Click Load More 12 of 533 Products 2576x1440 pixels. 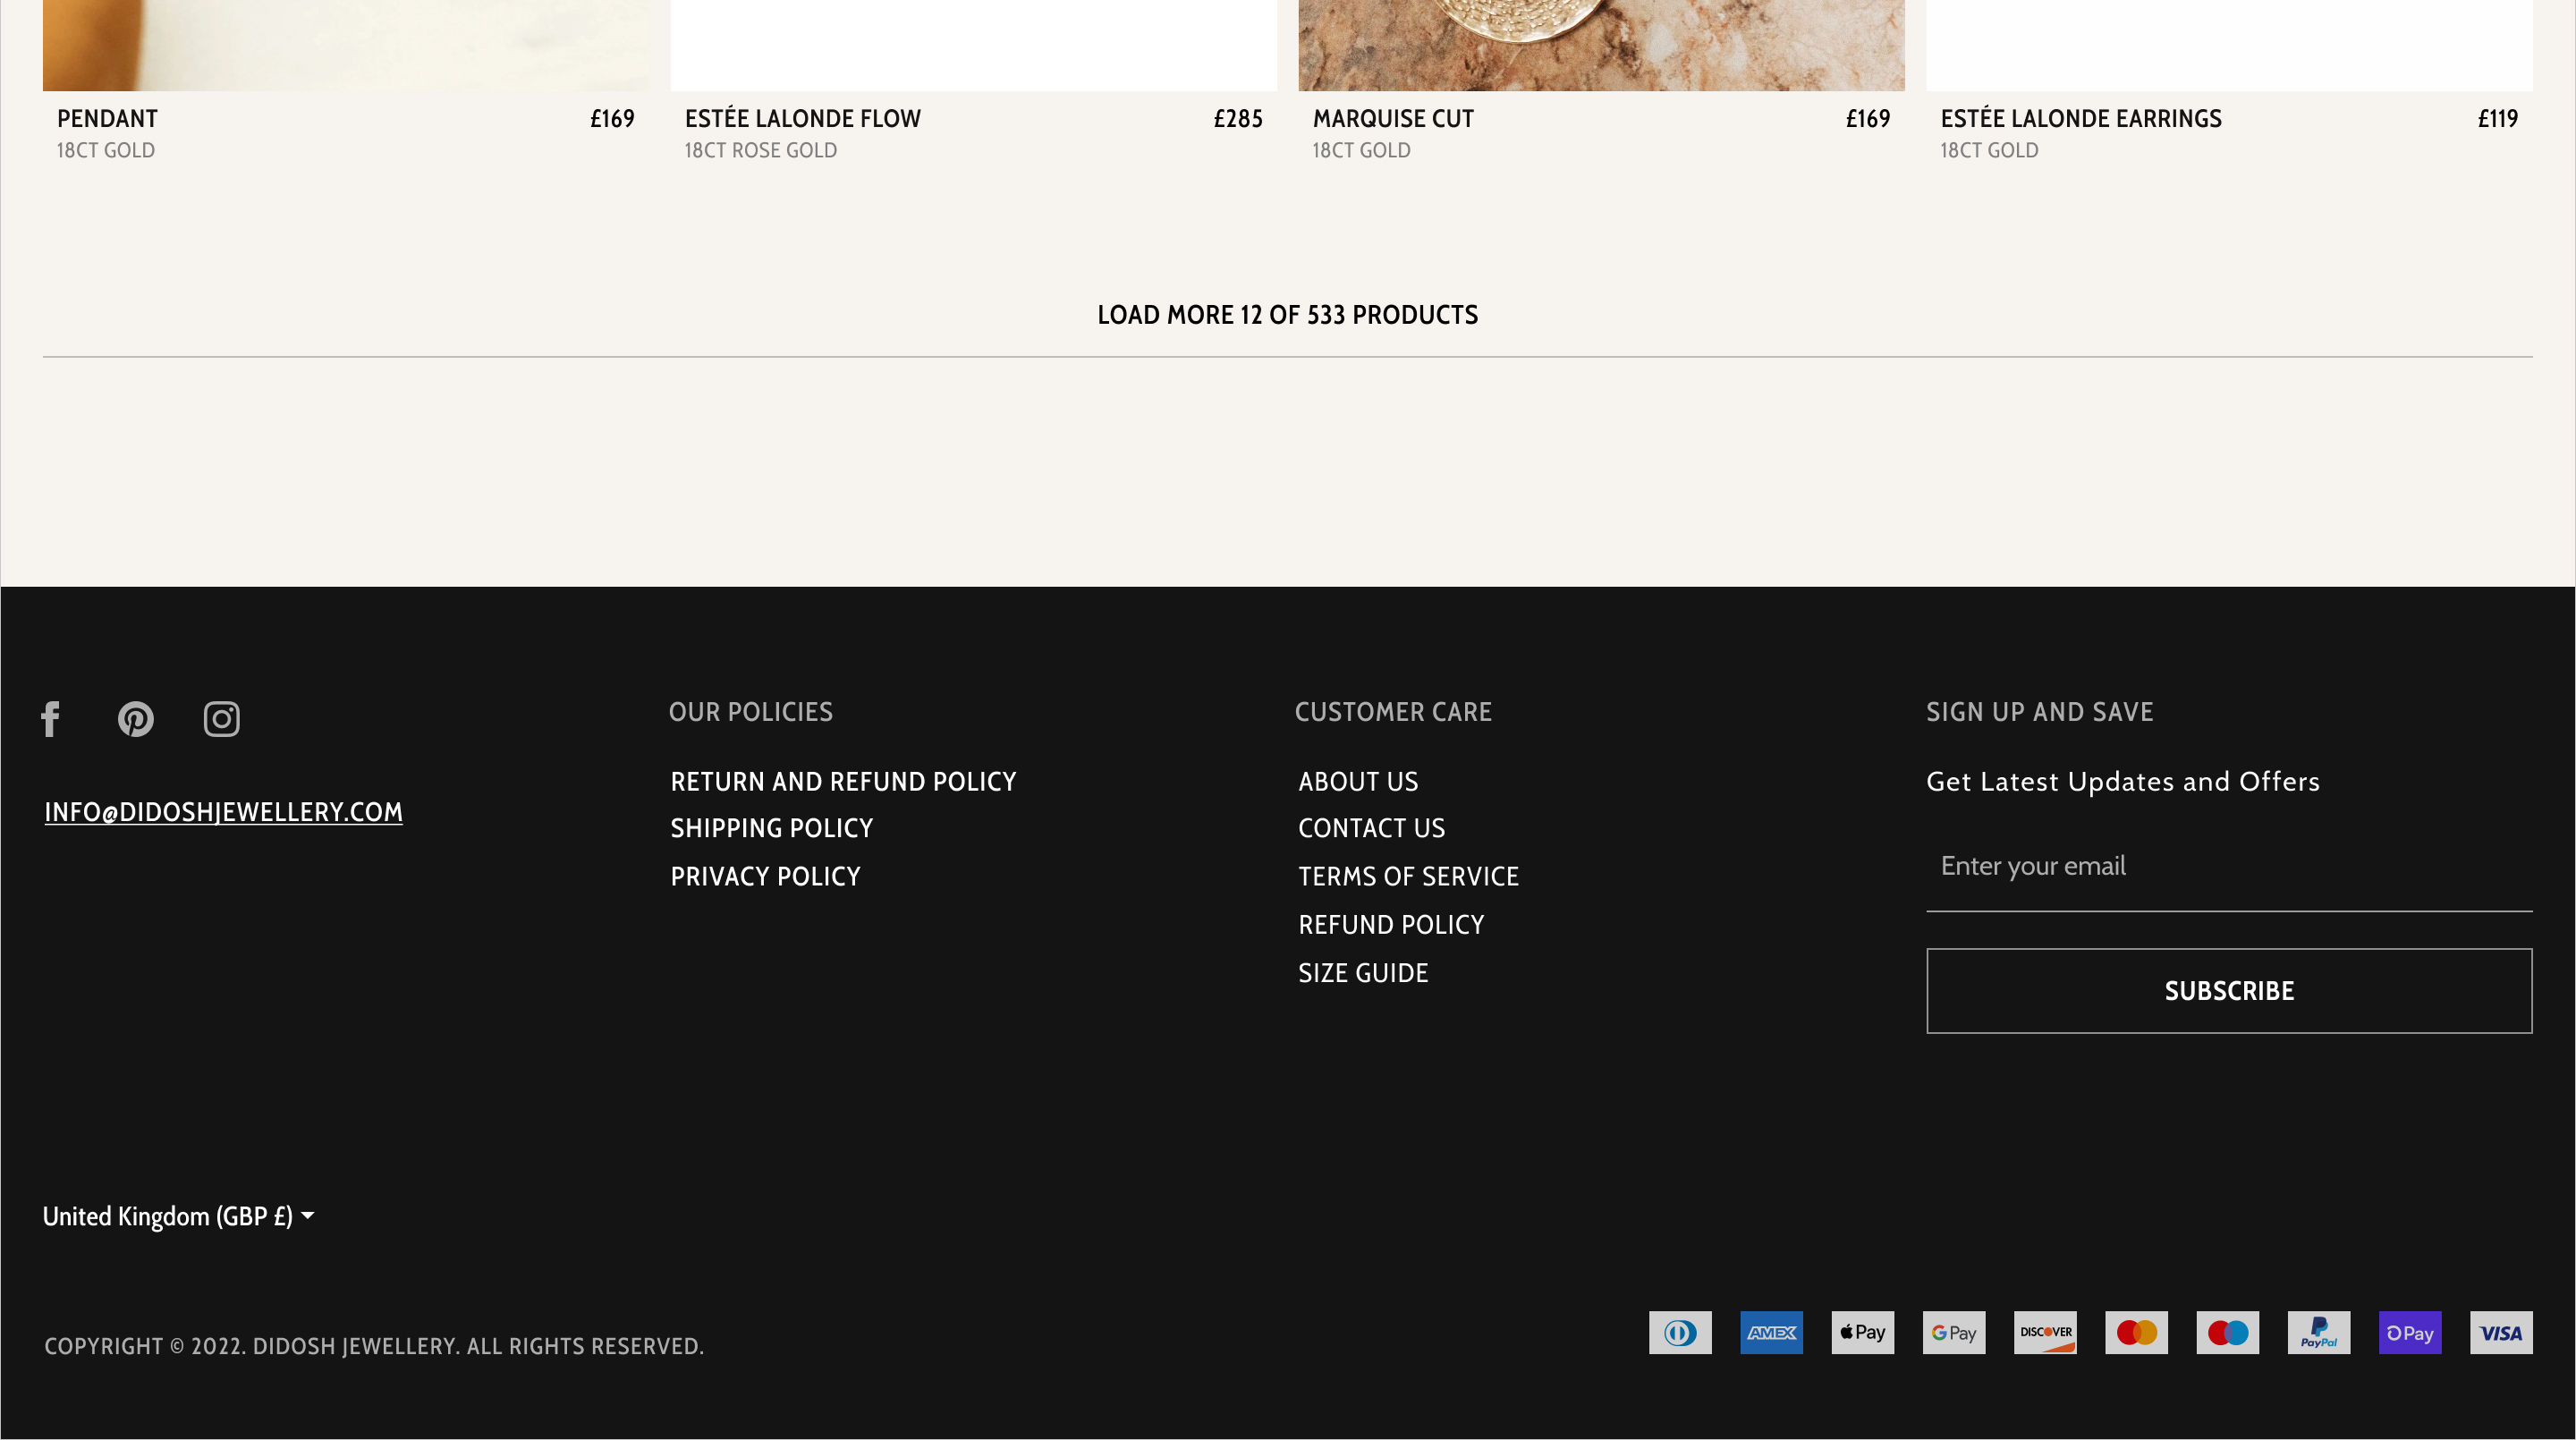(x=1287, y=315)
